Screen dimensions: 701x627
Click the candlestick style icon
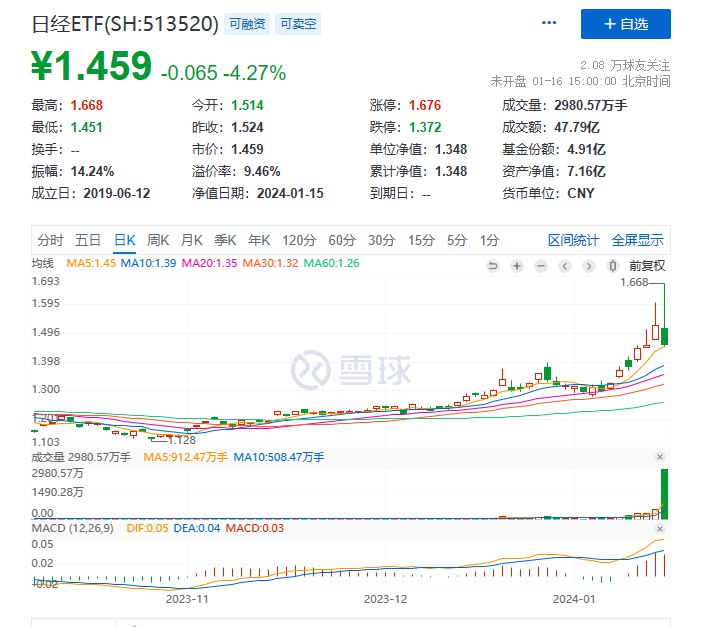point(613,267)
